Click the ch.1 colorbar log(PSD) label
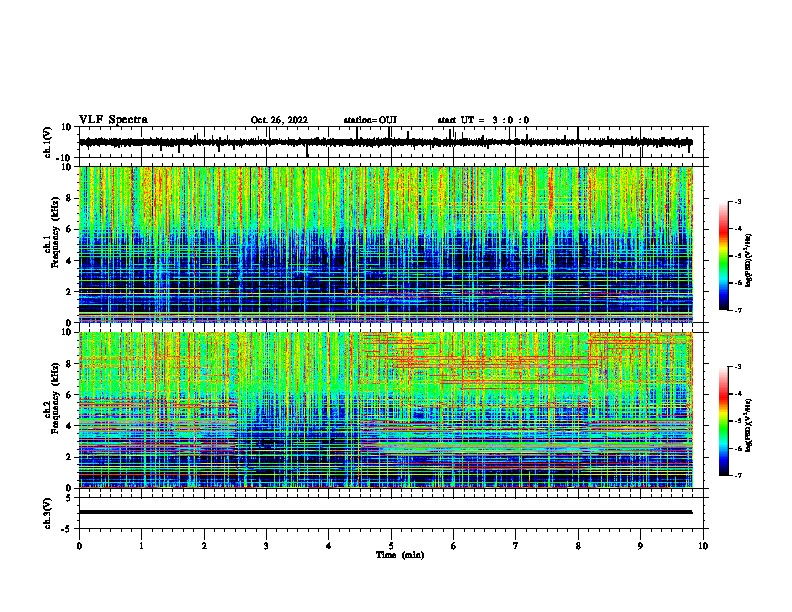This screenshot has height=612, width=792. point(748,260)
